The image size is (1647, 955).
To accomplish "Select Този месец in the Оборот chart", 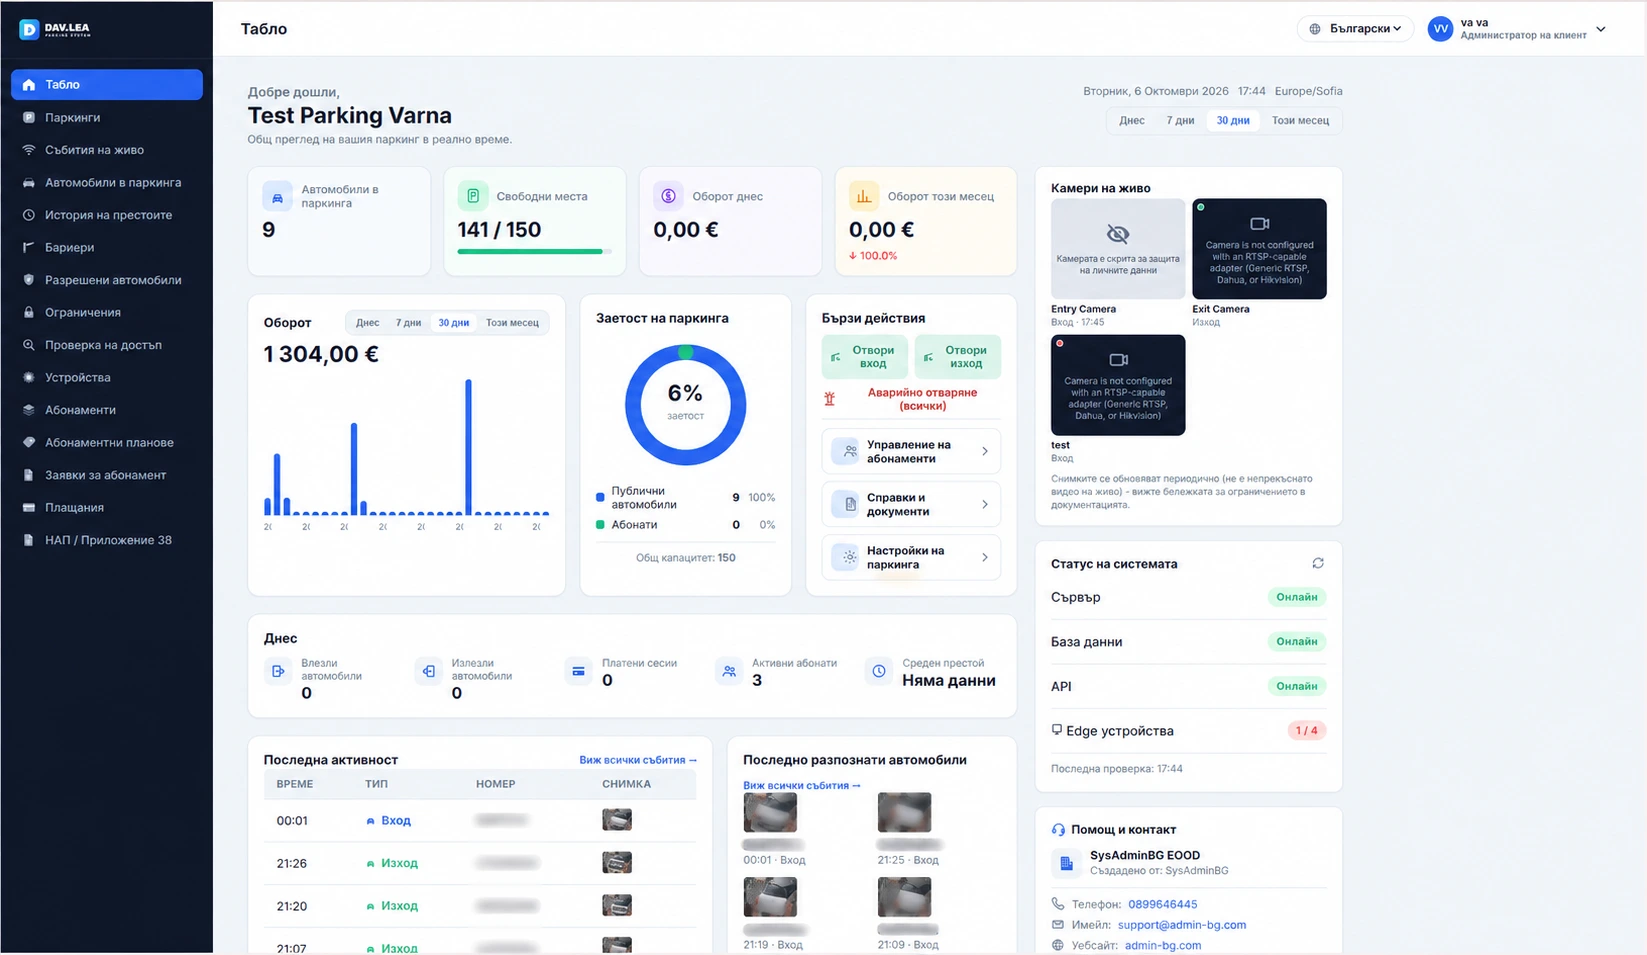I will [x=512, y=323].
